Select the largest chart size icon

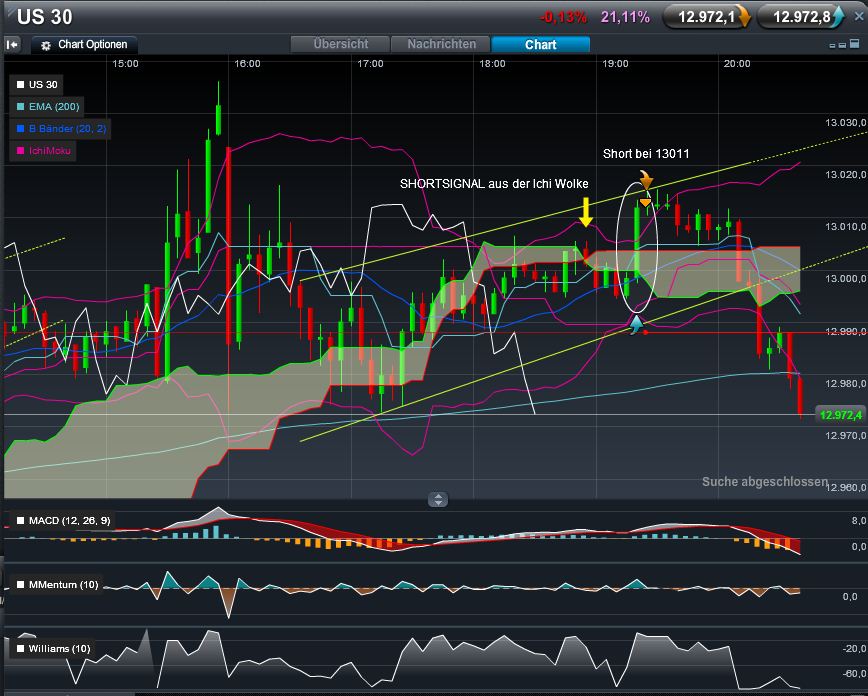click(x=854, y=43)
